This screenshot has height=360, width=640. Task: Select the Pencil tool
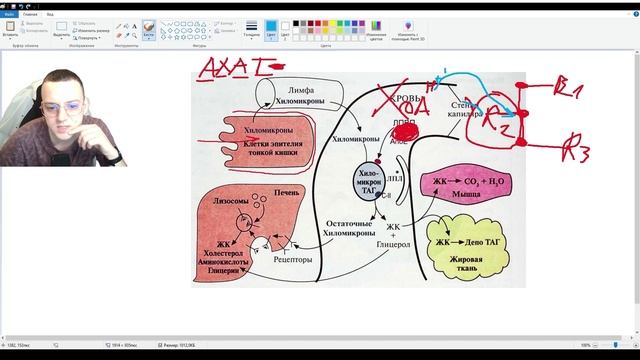[118, 27]
